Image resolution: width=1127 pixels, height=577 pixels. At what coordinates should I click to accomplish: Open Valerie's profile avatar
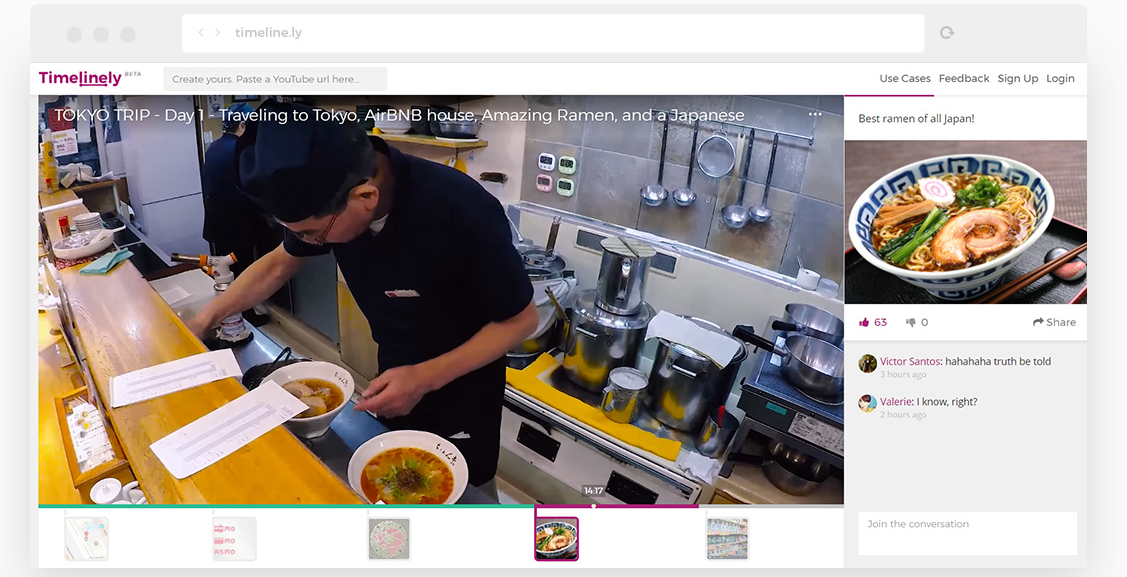pyautogui.click(x=868, y=403)
